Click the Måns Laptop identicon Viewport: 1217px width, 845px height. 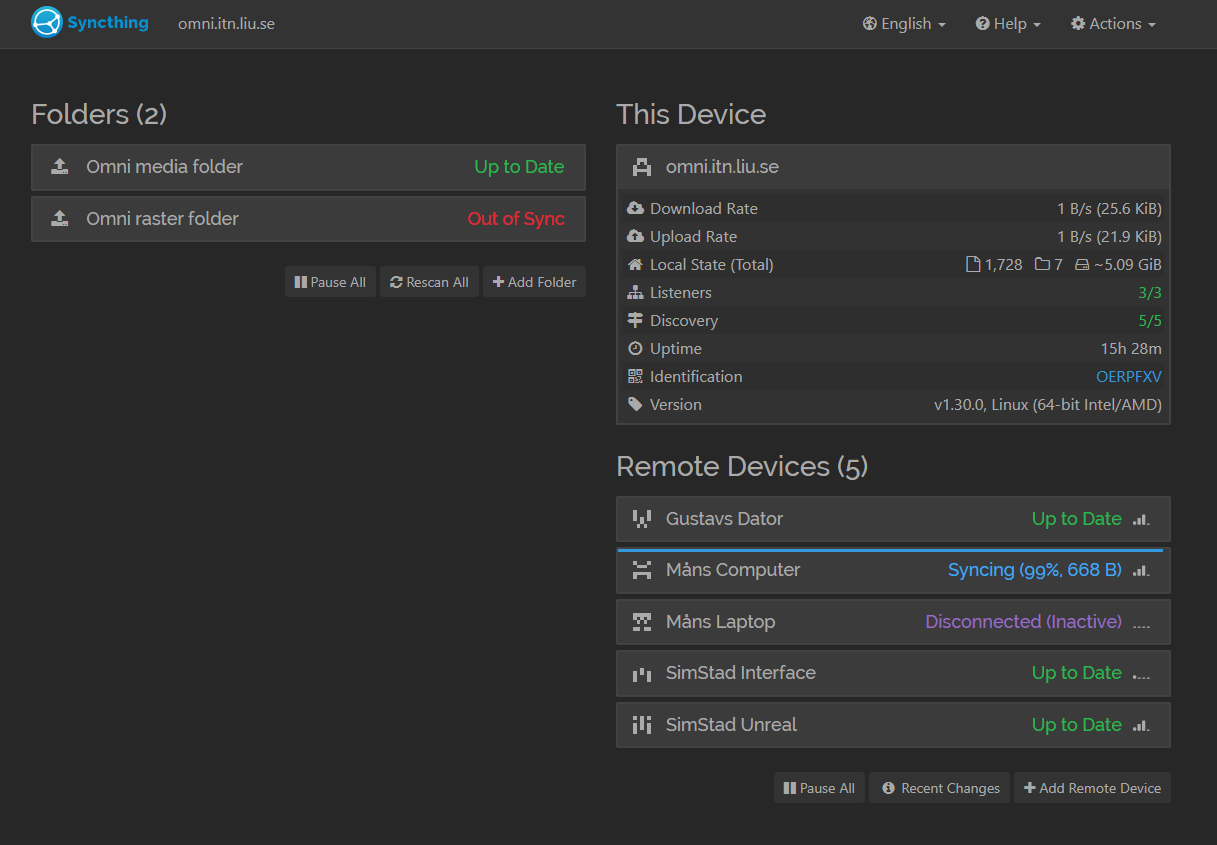click(642, 622)
